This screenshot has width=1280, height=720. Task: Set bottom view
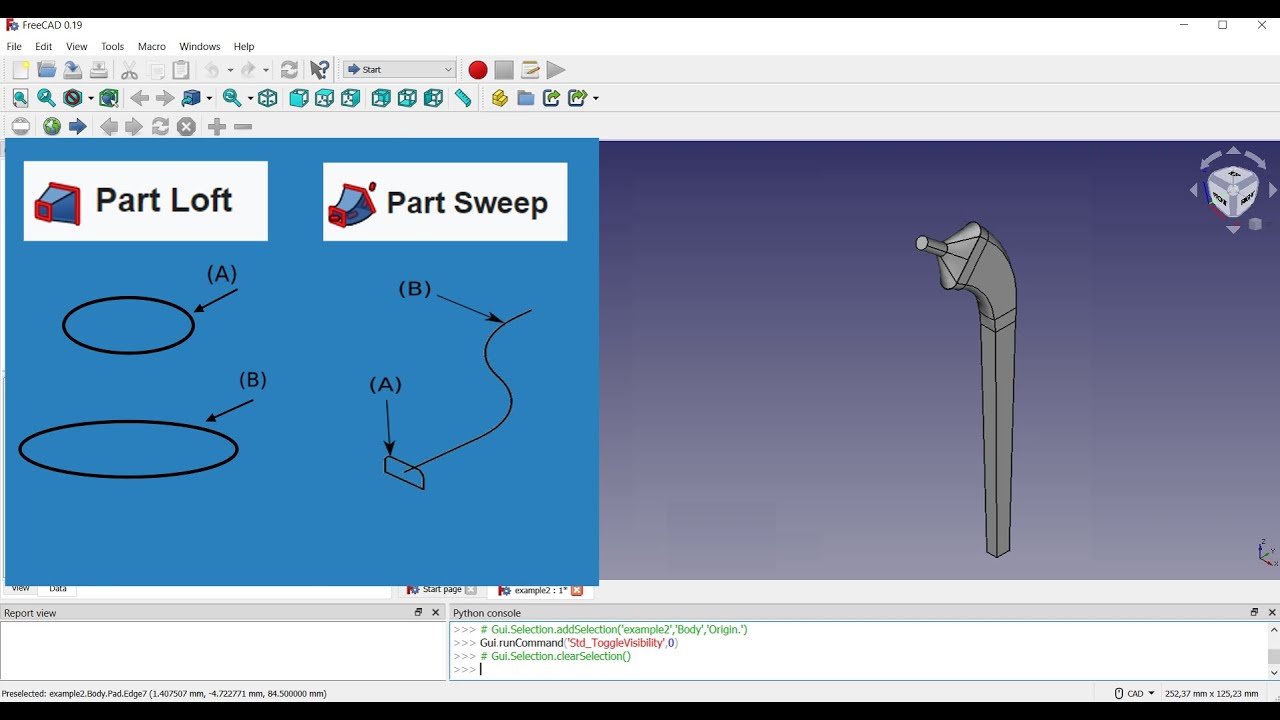point(407,98)
